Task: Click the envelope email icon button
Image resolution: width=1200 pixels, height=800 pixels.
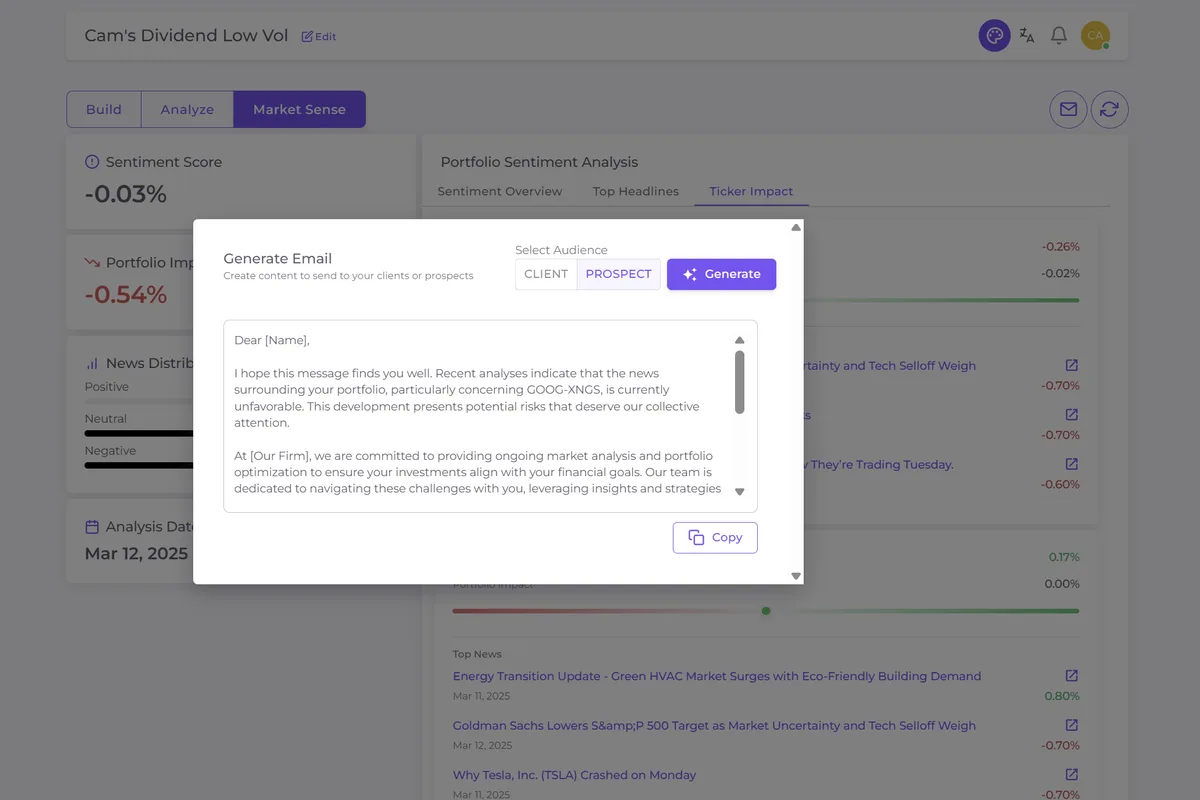Action: click(x=1068, y=110)
